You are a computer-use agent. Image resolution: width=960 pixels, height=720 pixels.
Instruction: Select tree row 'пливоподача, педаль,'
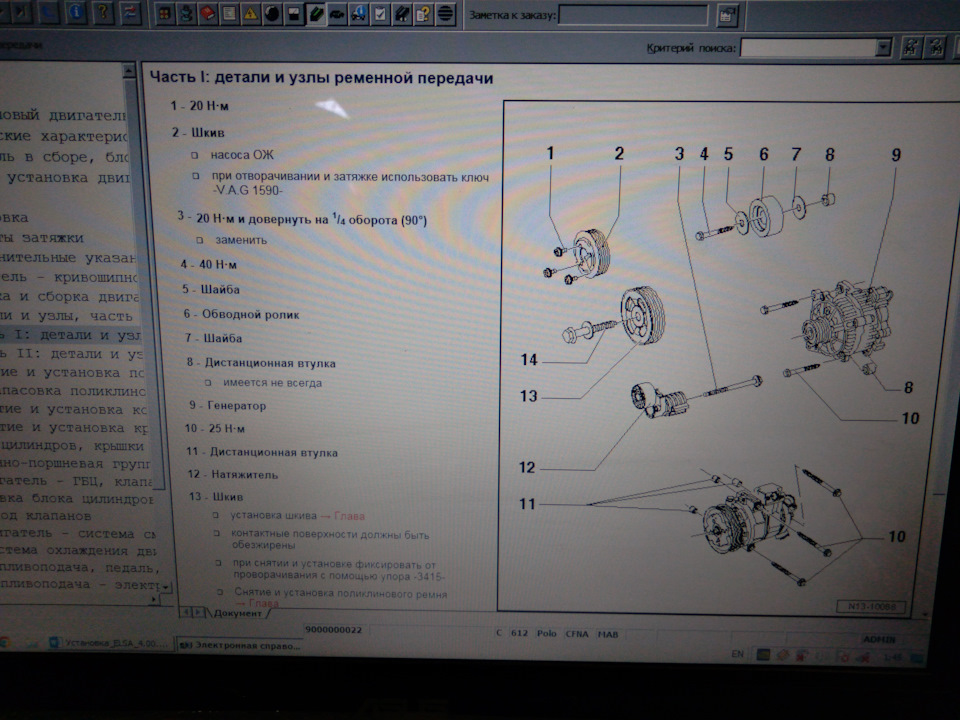click(80, 568)
